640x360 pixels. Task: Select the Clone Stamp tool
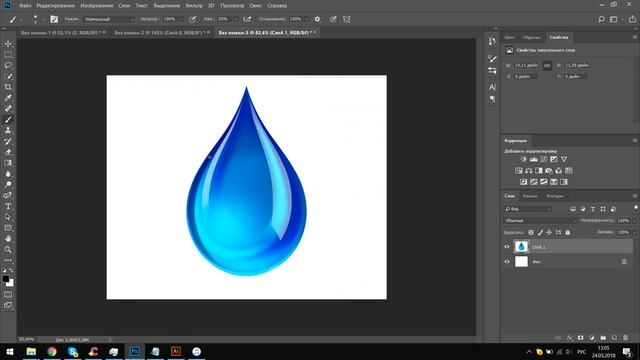tap(8, 130)
